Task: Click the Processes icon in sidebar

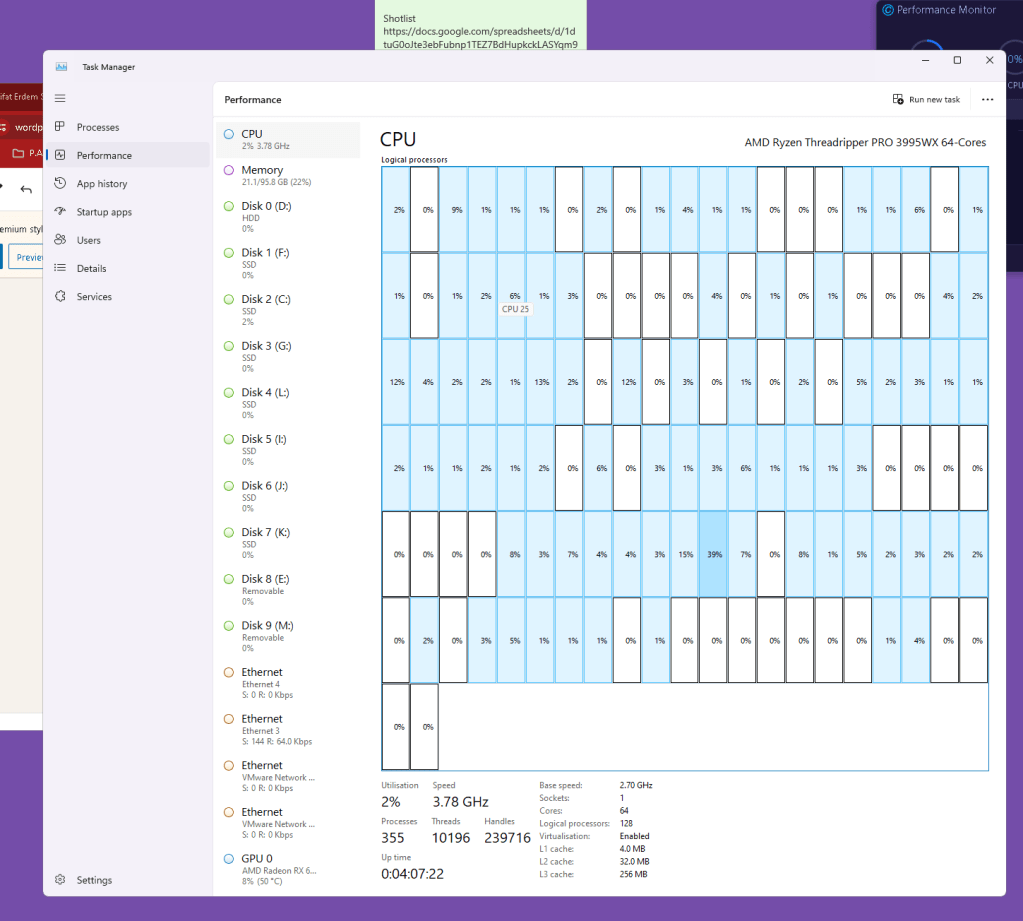Action: [x=60, y=127]
